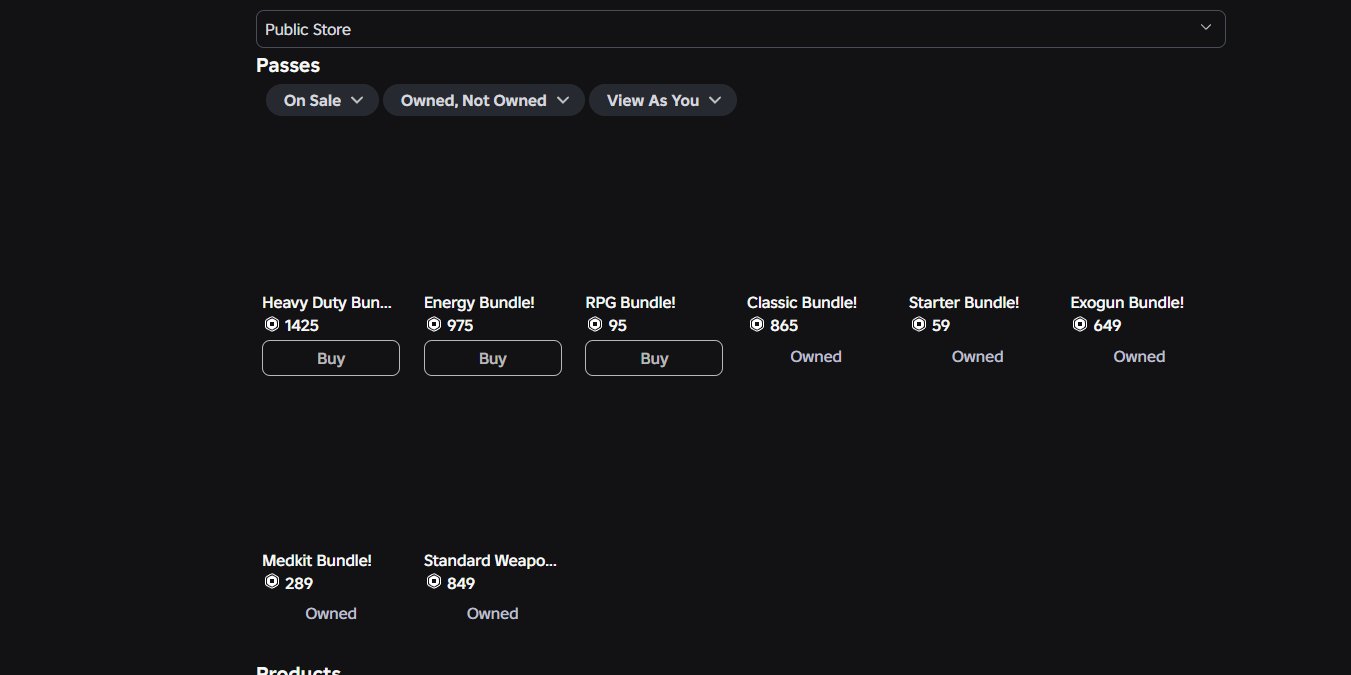This screenshot has width=1351, height=675.
Task: Open the Standard Weapon pass title
Action: 490,560
